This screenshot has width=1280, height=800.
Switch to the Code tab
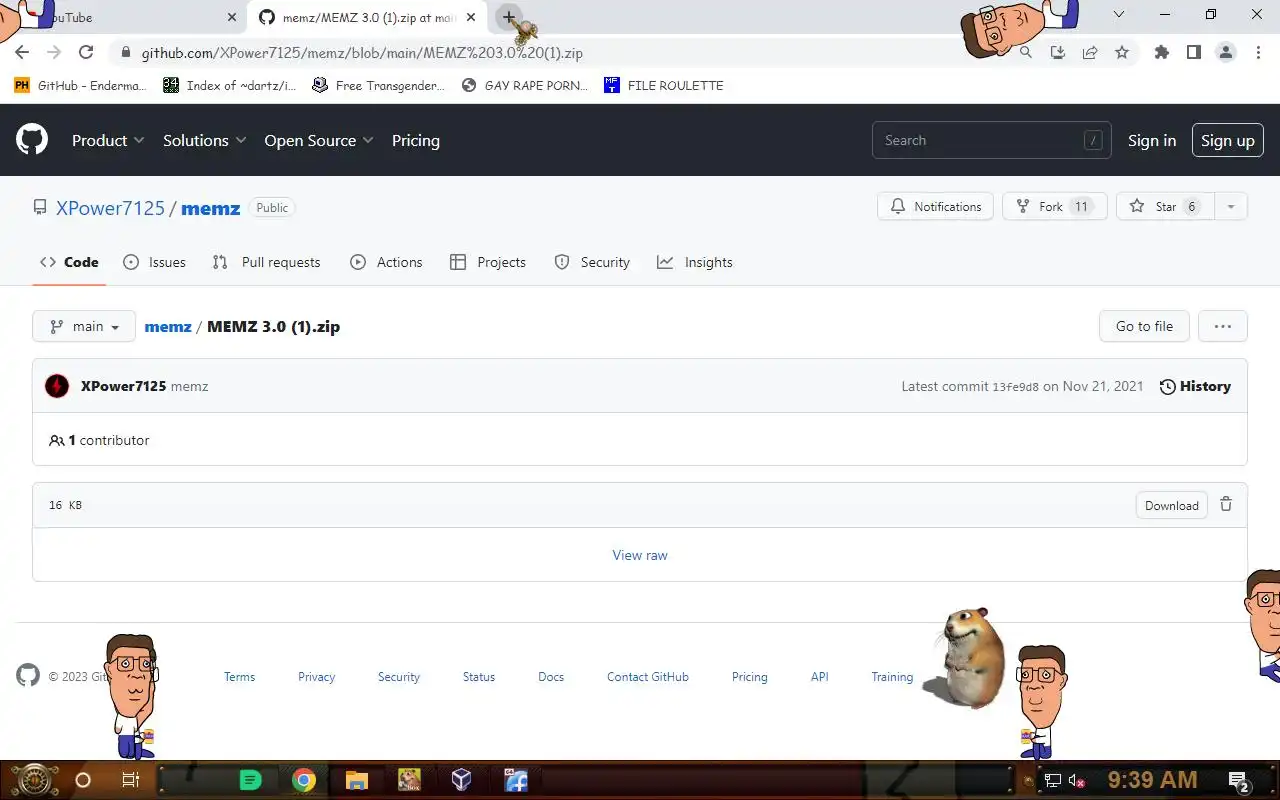tap(69, 262)
